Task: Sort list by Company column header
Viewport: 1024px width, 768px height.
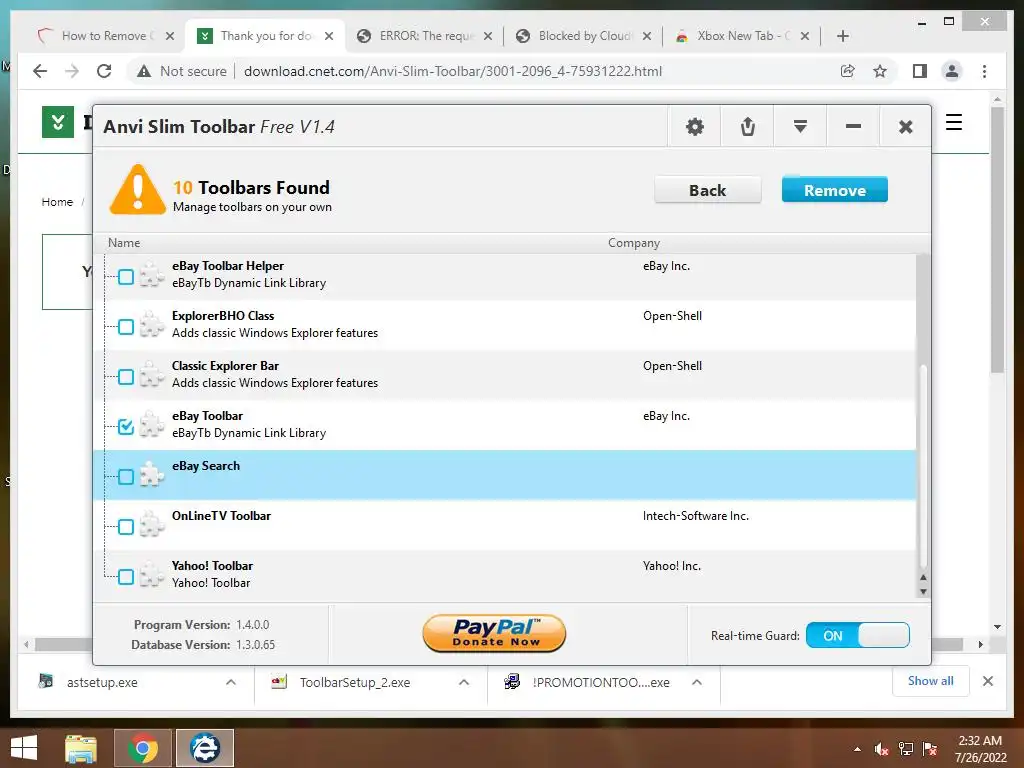Action: [633, 243]
